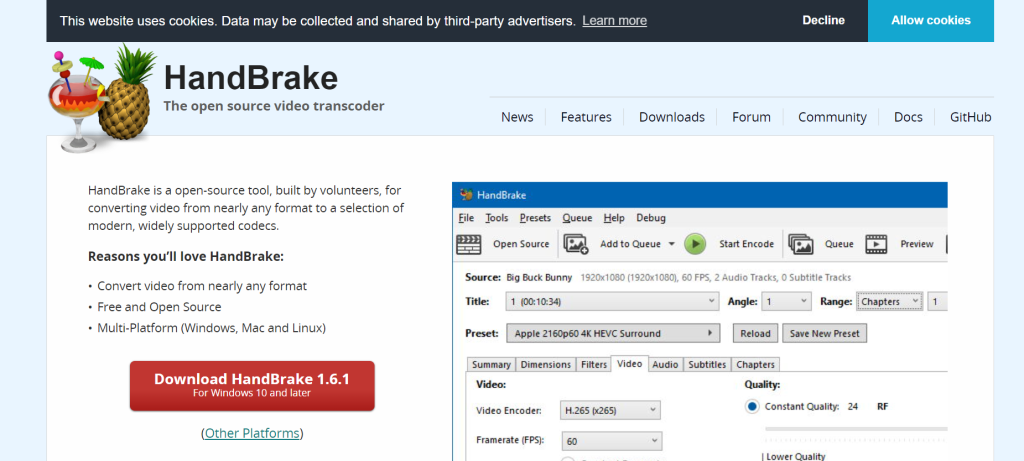This screenshot has width=1024, height=461.
Task: Expand the Preset Apple 2160p60 4K HEVC selector
Action: (613, 333)
